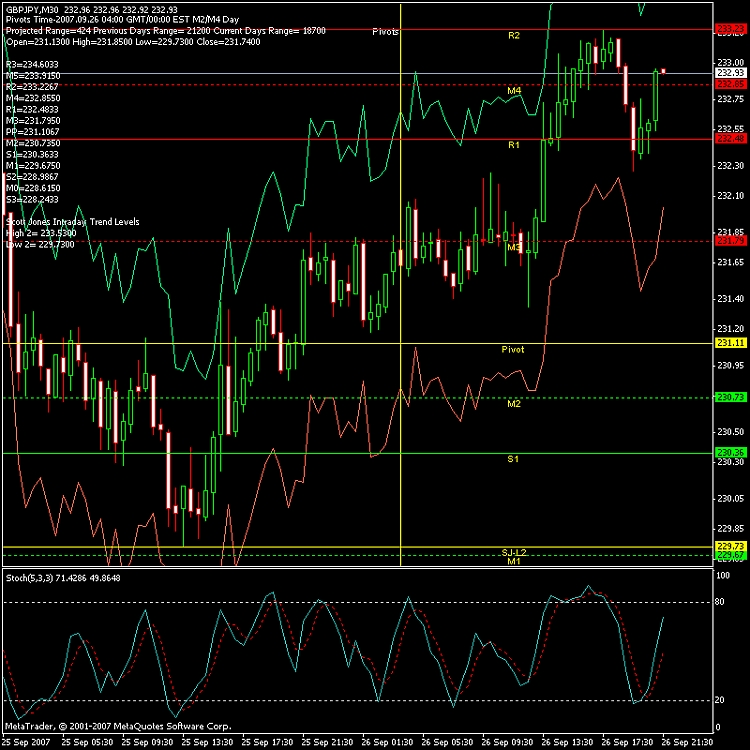
Task: Select the green 230.36 price tag
Action: pos(729,453)
